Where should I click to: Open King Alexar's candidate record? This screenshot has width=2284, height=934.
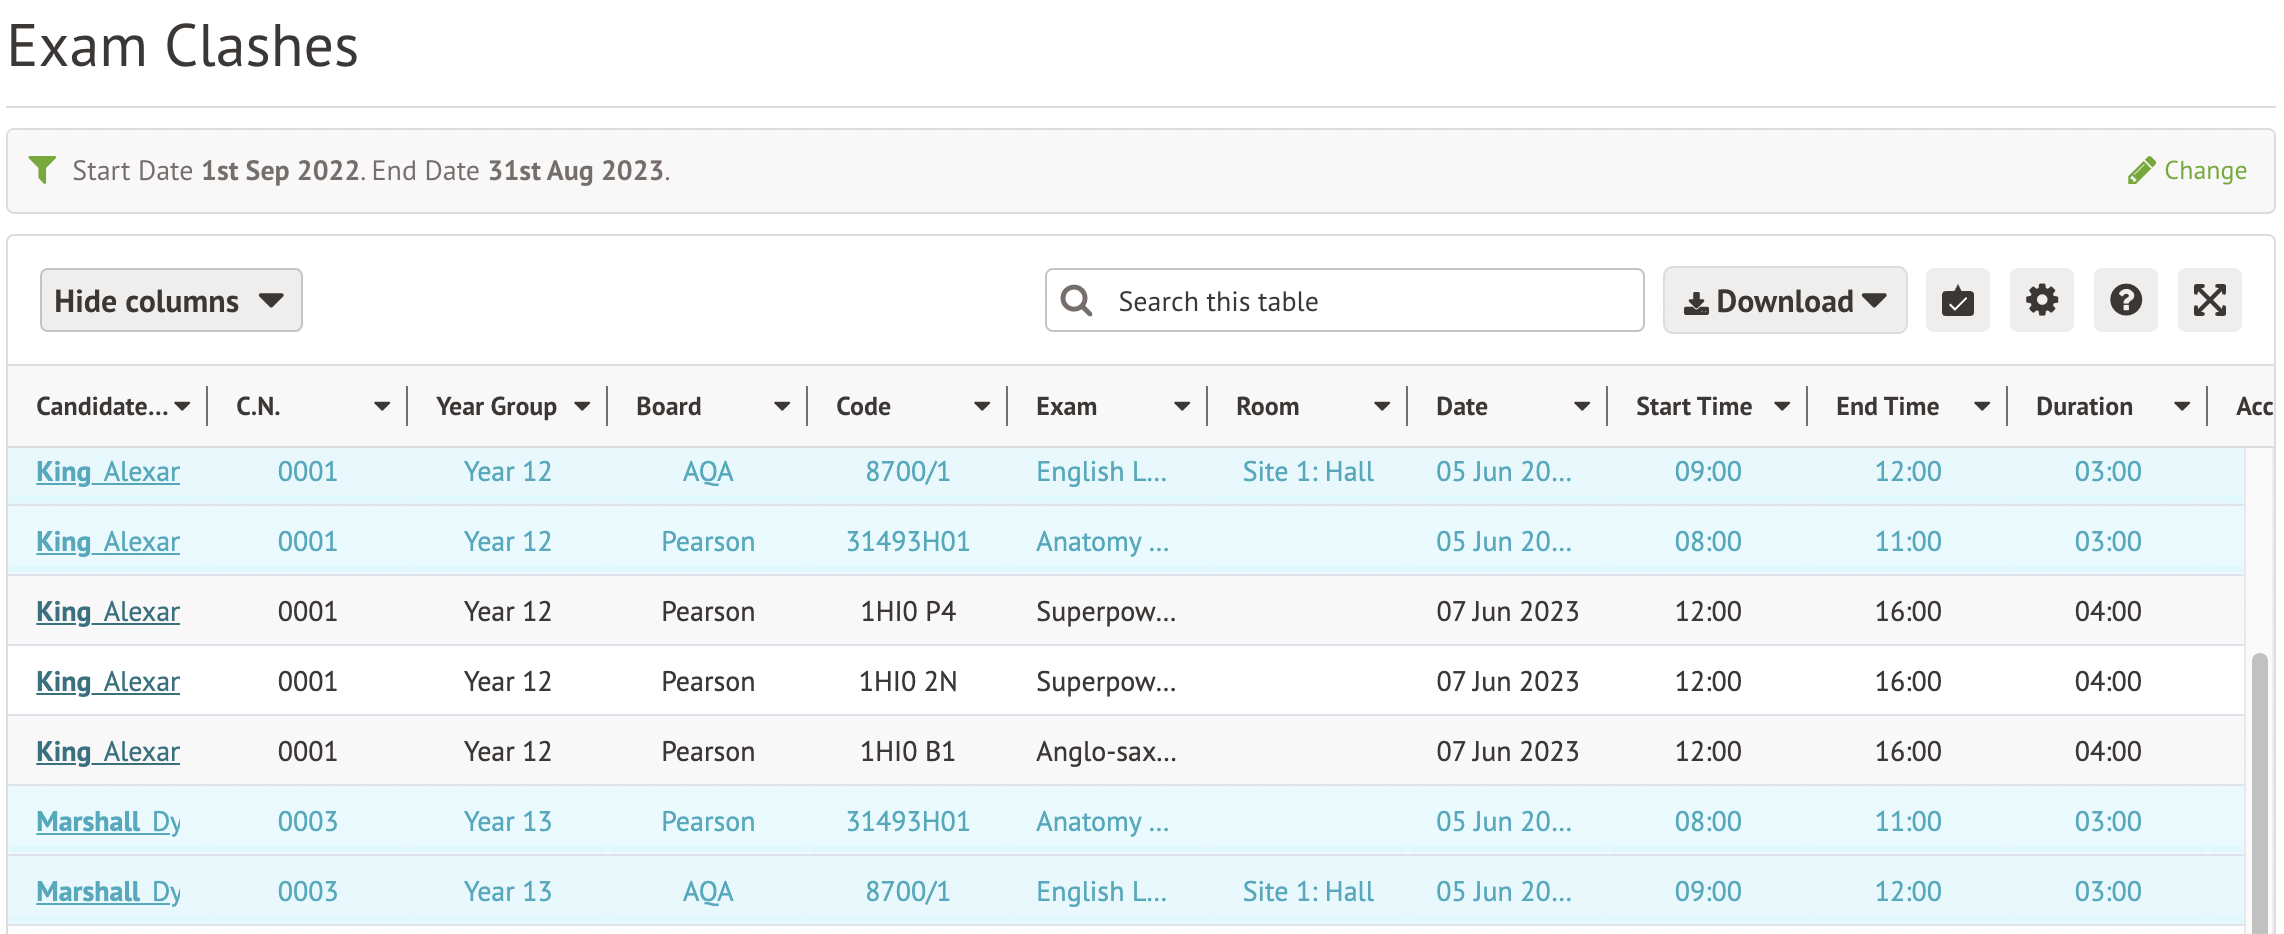coord(107,471)
